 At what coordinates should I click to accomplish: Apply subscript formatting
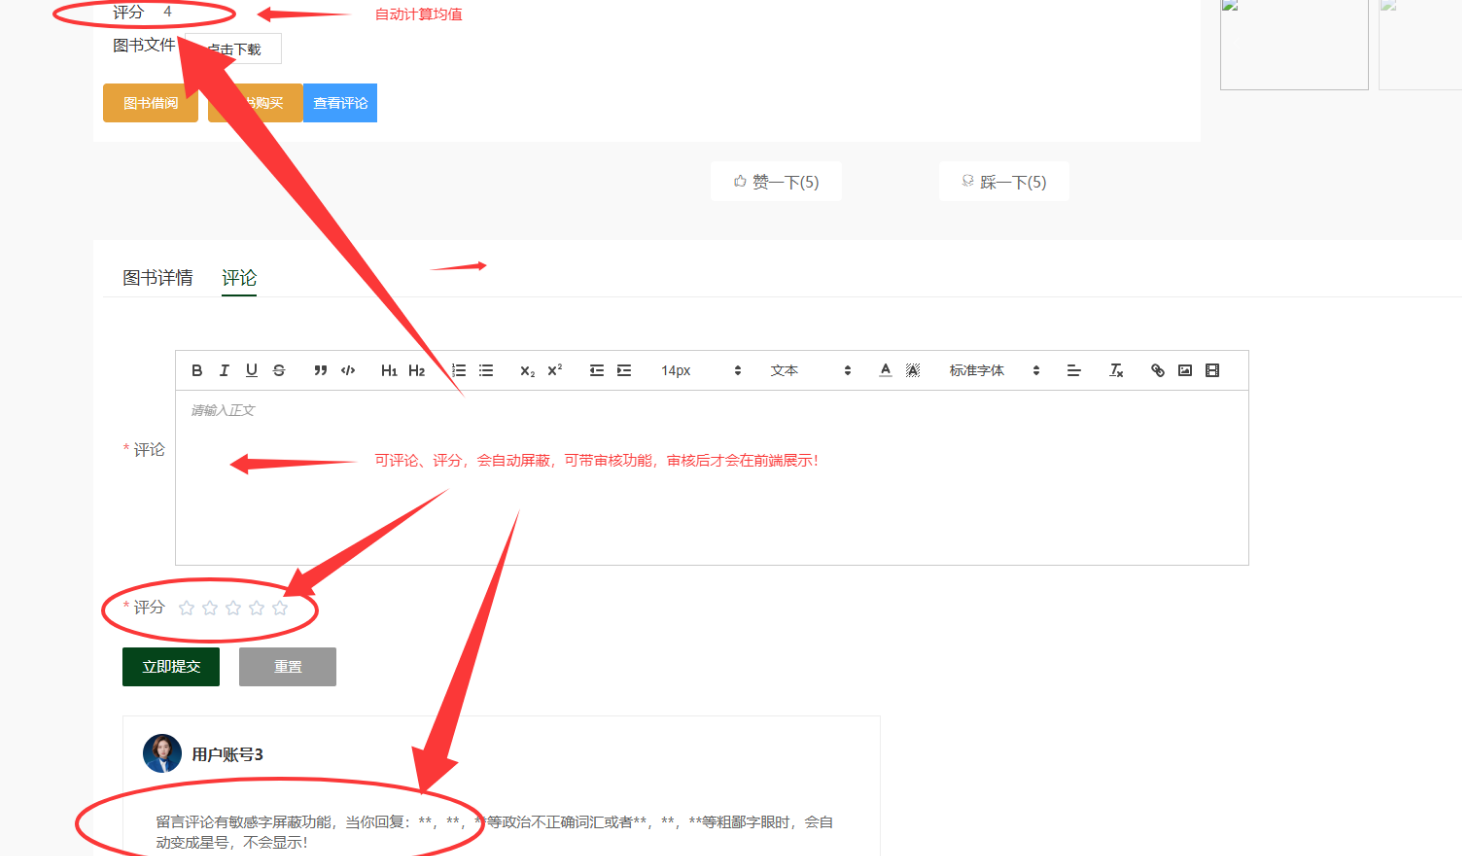pos(527,370)
